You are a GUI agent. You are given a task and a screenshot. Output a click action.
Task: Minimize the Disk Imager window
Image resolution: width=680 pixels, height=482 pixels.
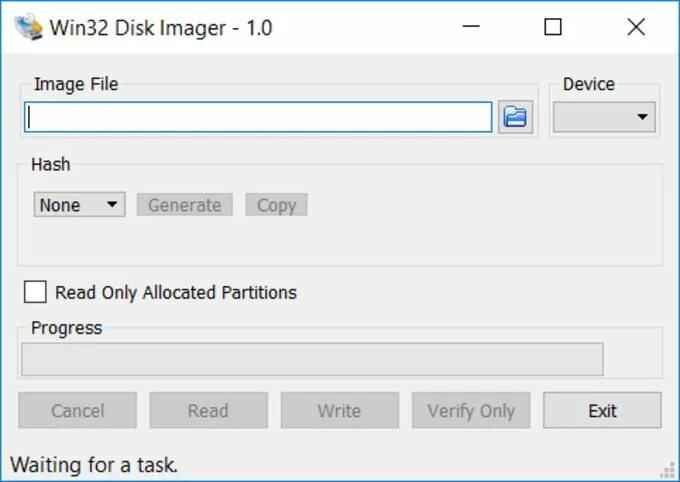pyautogui.click(x=469, y=27)
